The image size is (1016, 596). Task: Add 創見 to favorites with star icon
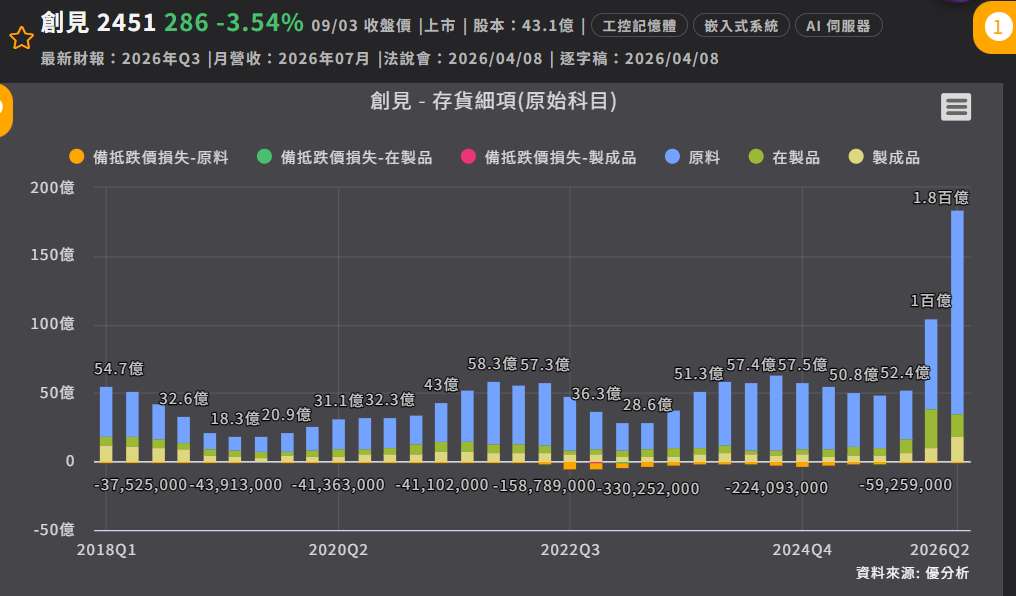pyautogui.click(x=21, y=38)
